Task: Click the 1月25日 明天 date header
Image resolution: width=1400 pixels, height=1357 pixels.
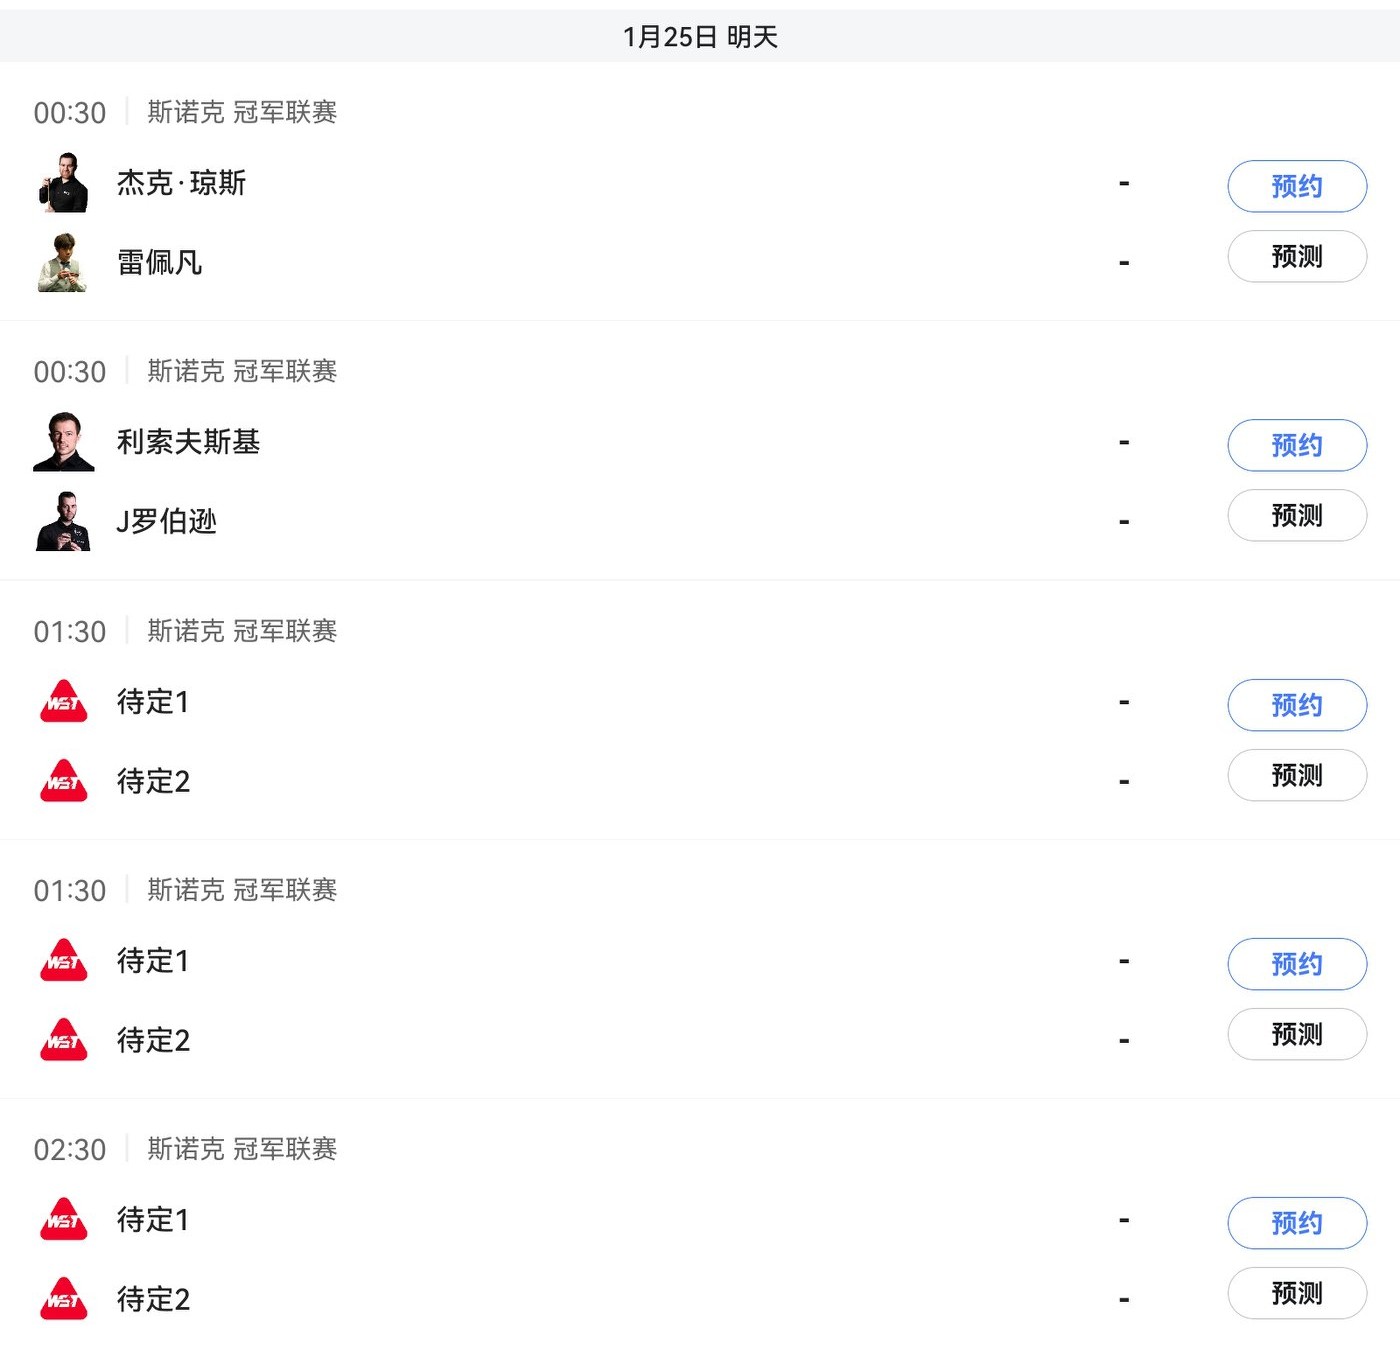Action: 700,37
